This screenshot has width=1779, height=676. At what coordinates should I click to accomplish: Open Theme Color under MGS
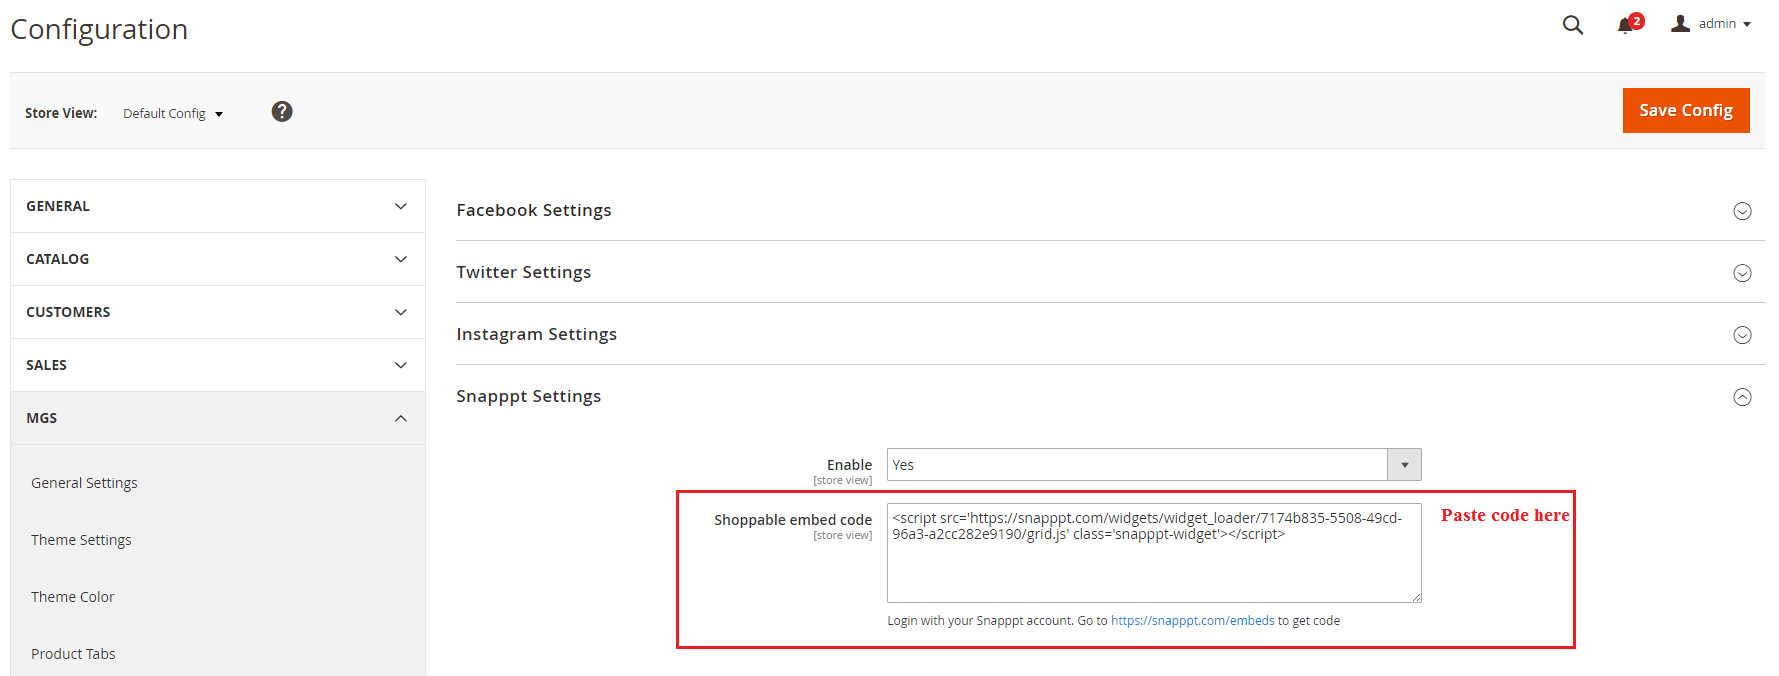(x=73, y=597)
